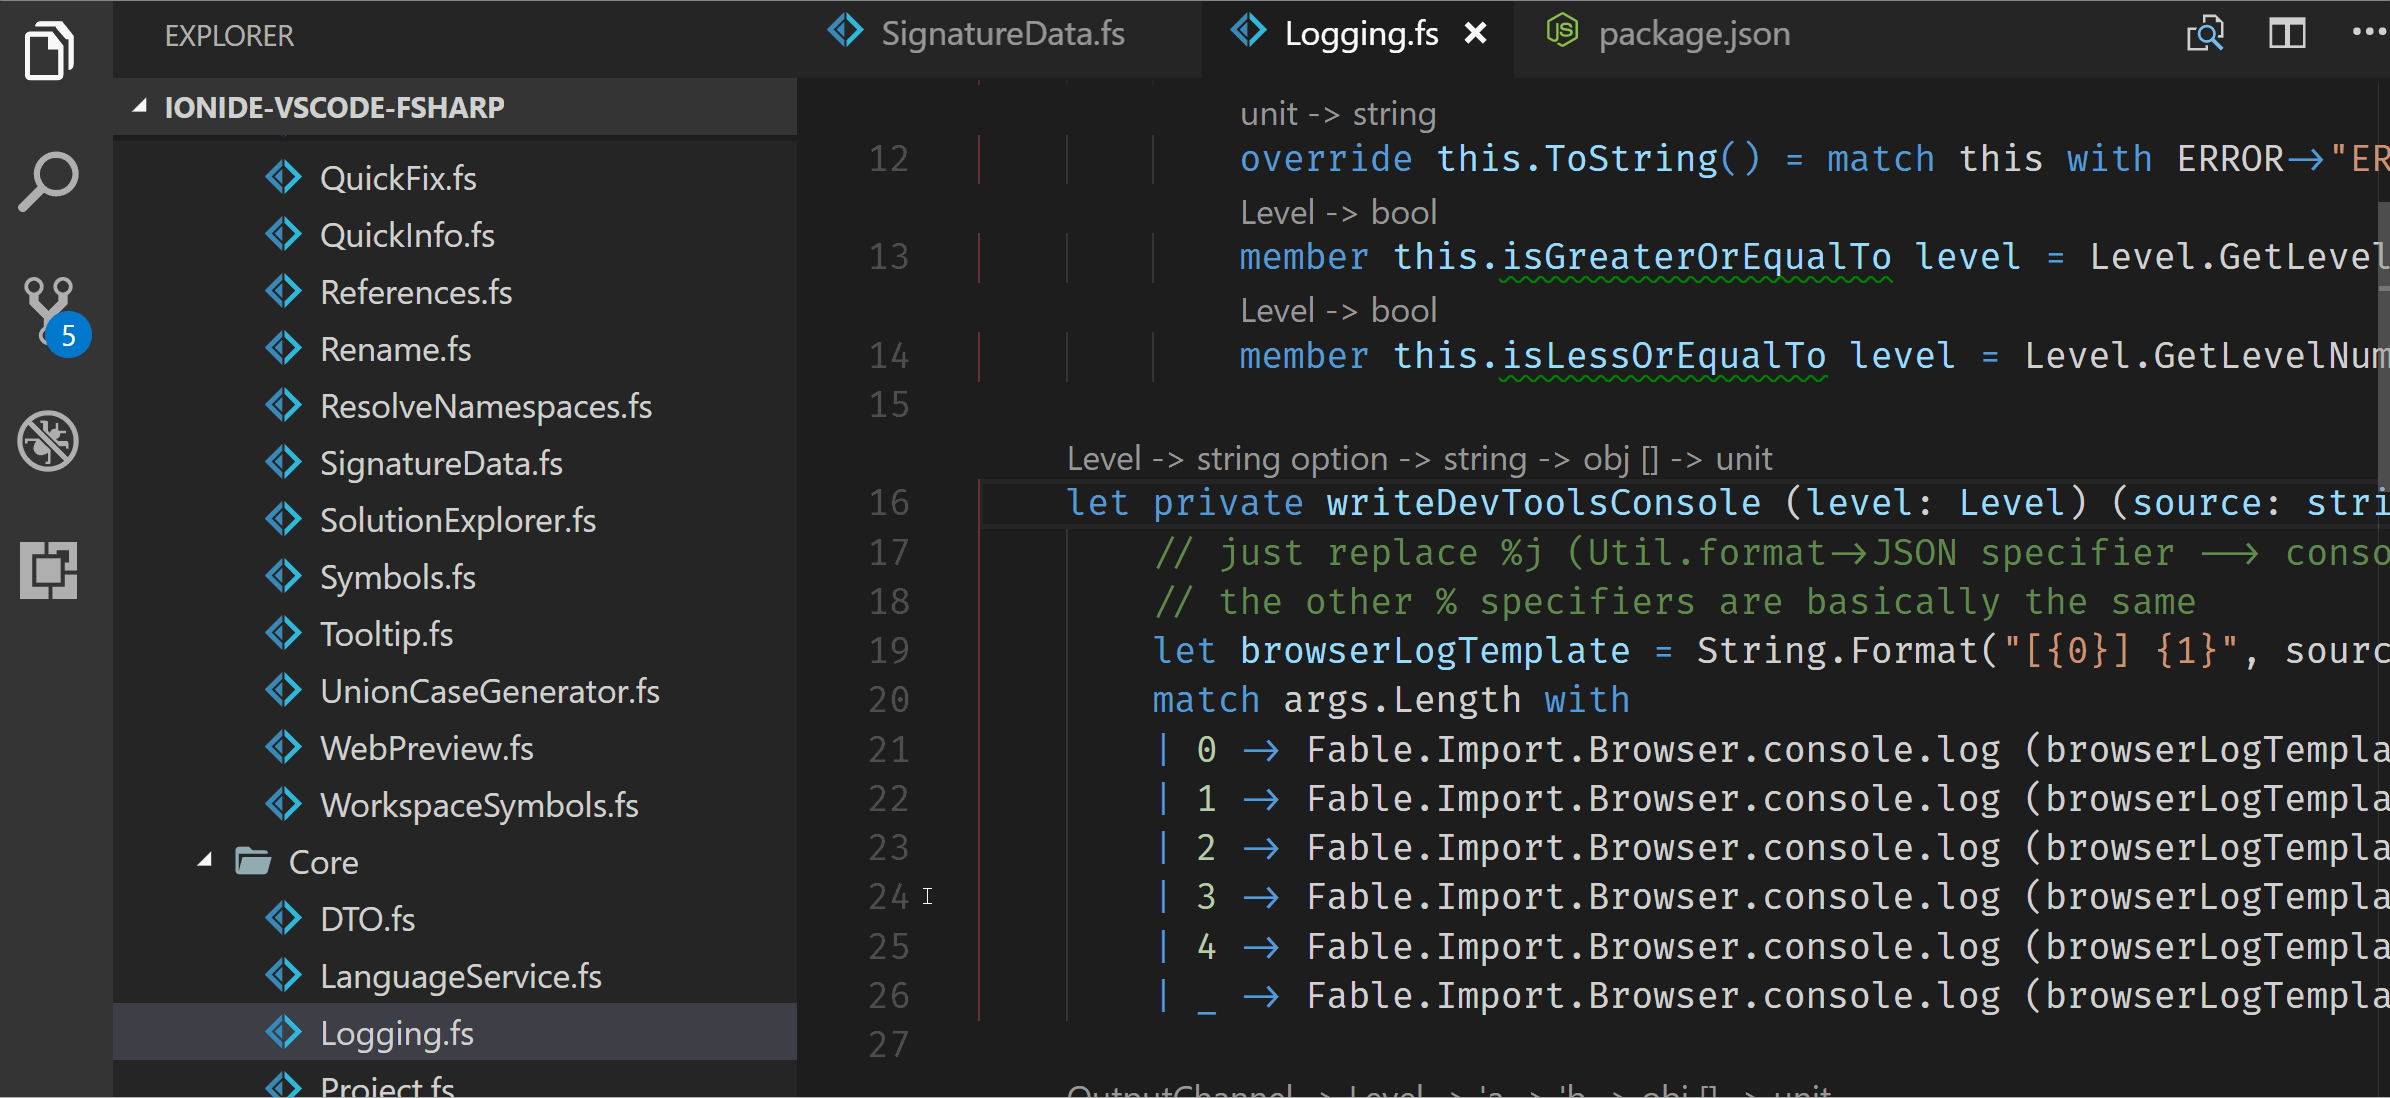Screen dimensions: 2390x1098
Task: Expand the Project.fs tree item
Action: [386, 1085]
